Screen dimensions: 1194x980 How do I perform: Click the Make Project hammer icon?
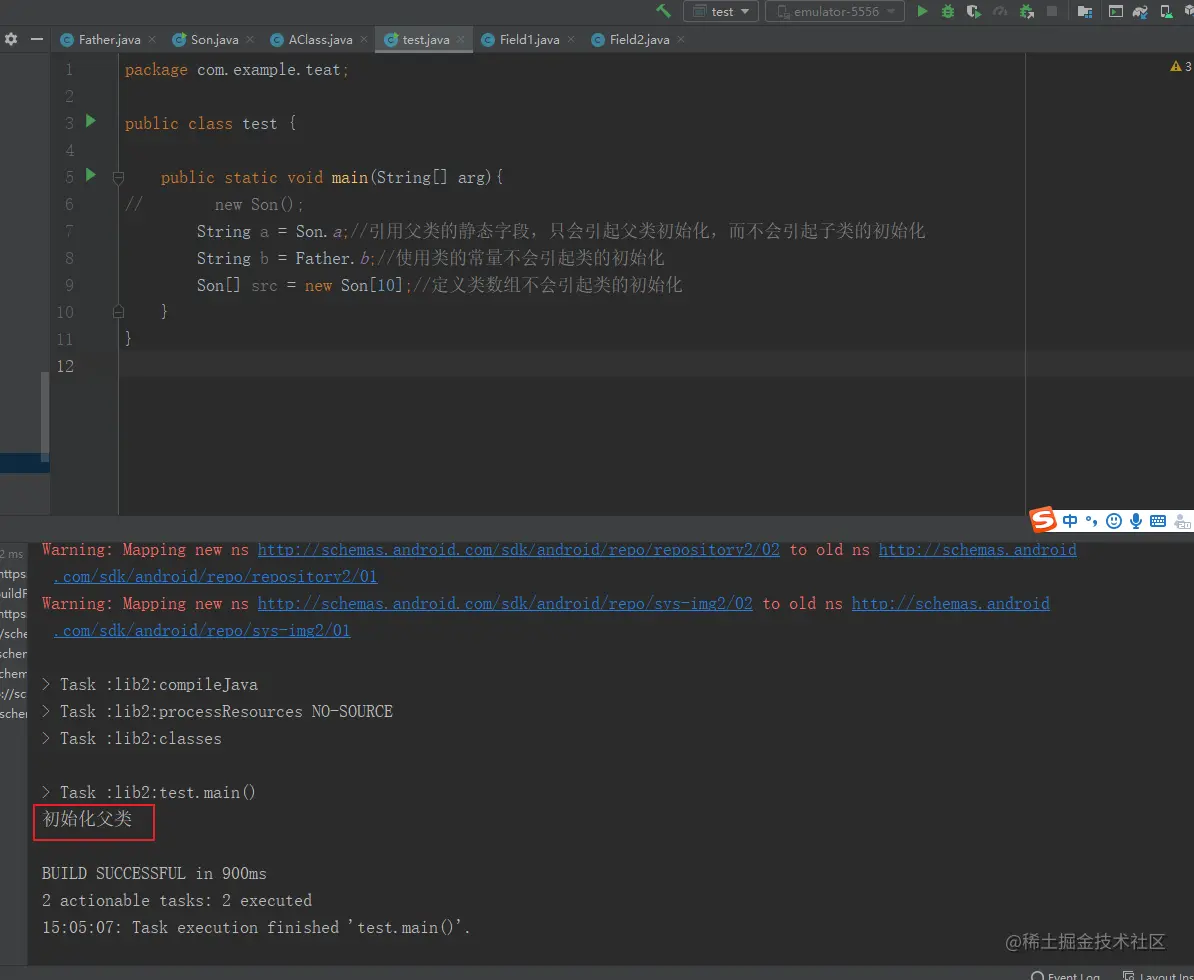click(663, 11)
